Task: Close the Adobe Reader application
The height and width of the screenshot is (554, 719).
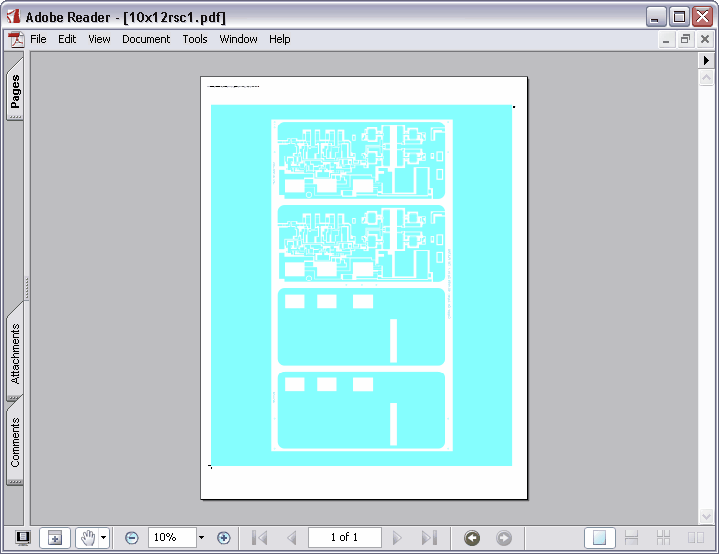Action: point(702,17)
